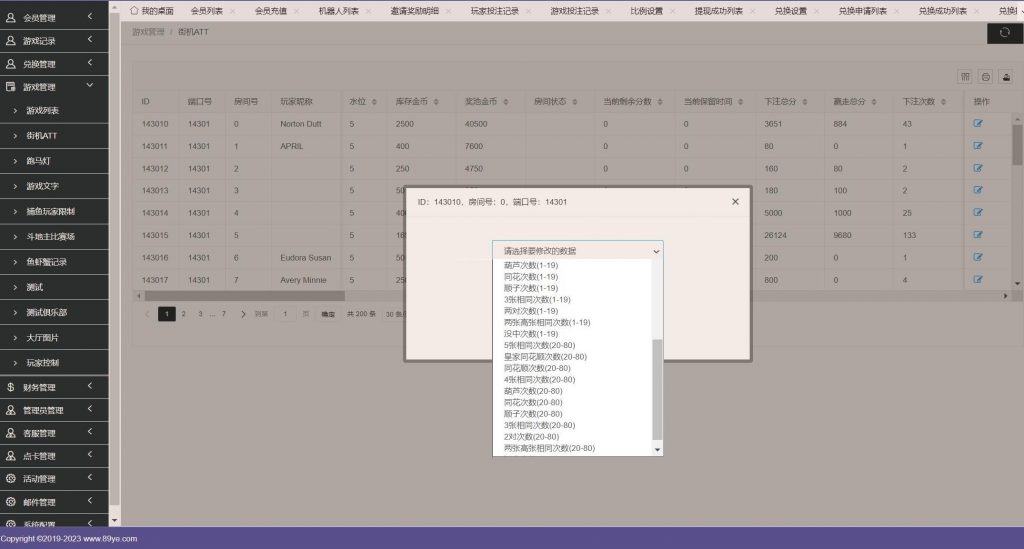Close the ID 143010 dialog

click(x=735, y=201)
